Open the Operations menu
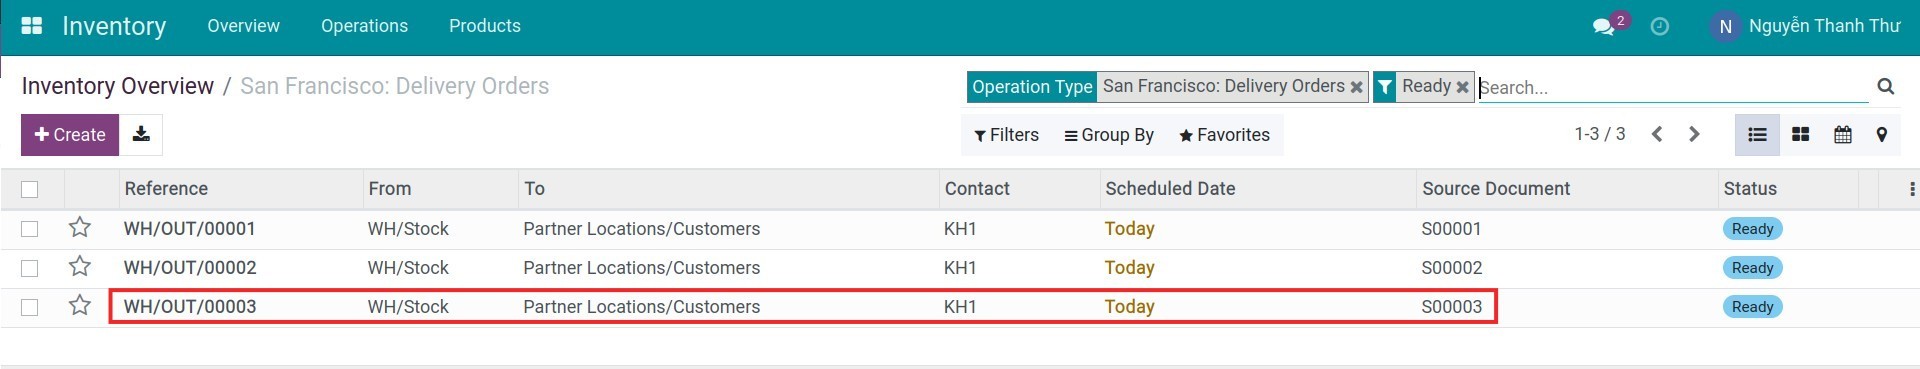 point(364,26)
